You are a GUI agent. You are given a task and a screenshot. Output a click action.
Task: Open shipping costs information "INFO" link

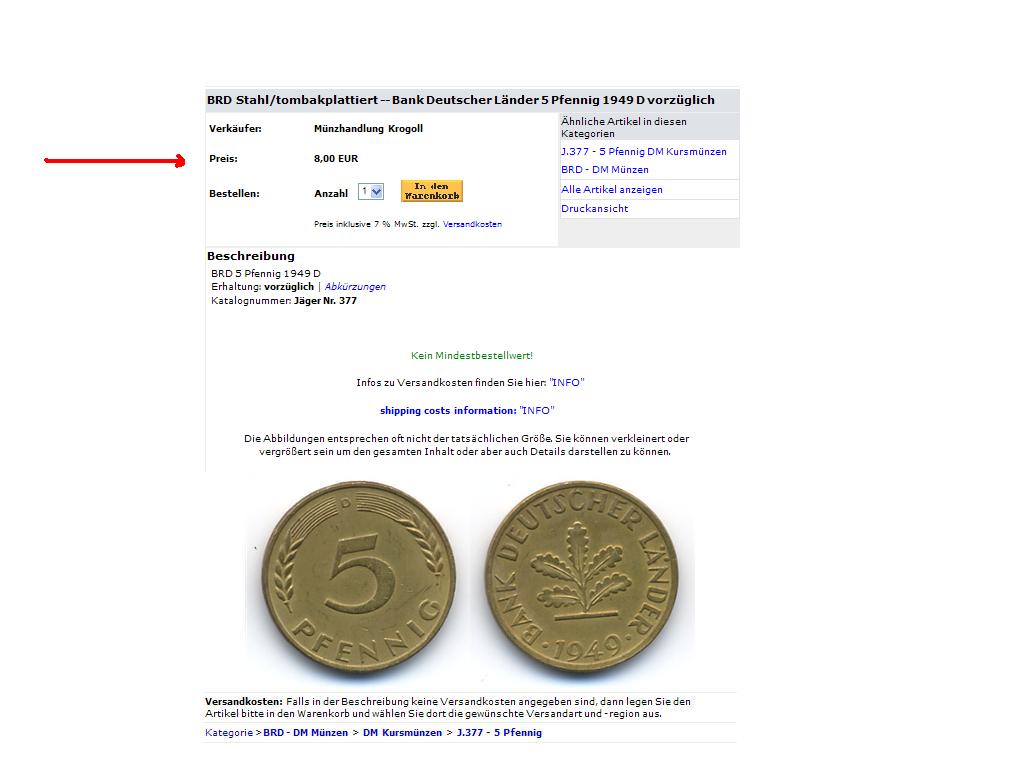click(537, 411)
